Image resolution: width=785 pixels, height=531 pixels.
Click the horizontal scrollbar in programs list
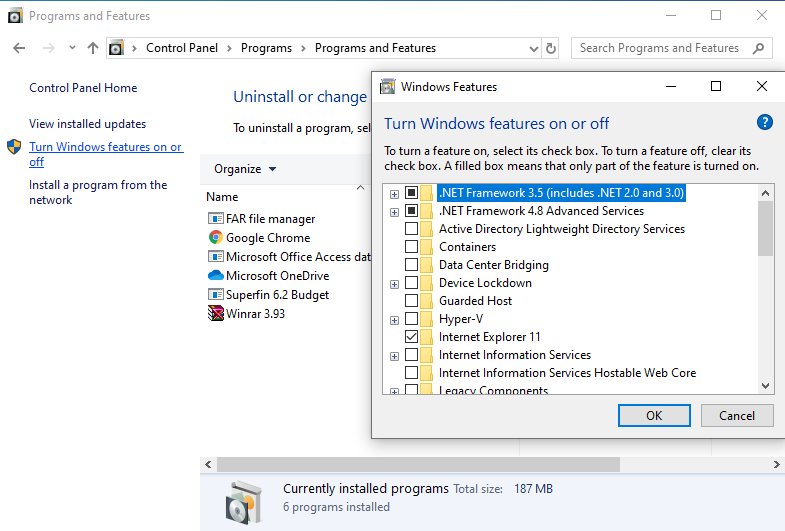tap(418, 464)
